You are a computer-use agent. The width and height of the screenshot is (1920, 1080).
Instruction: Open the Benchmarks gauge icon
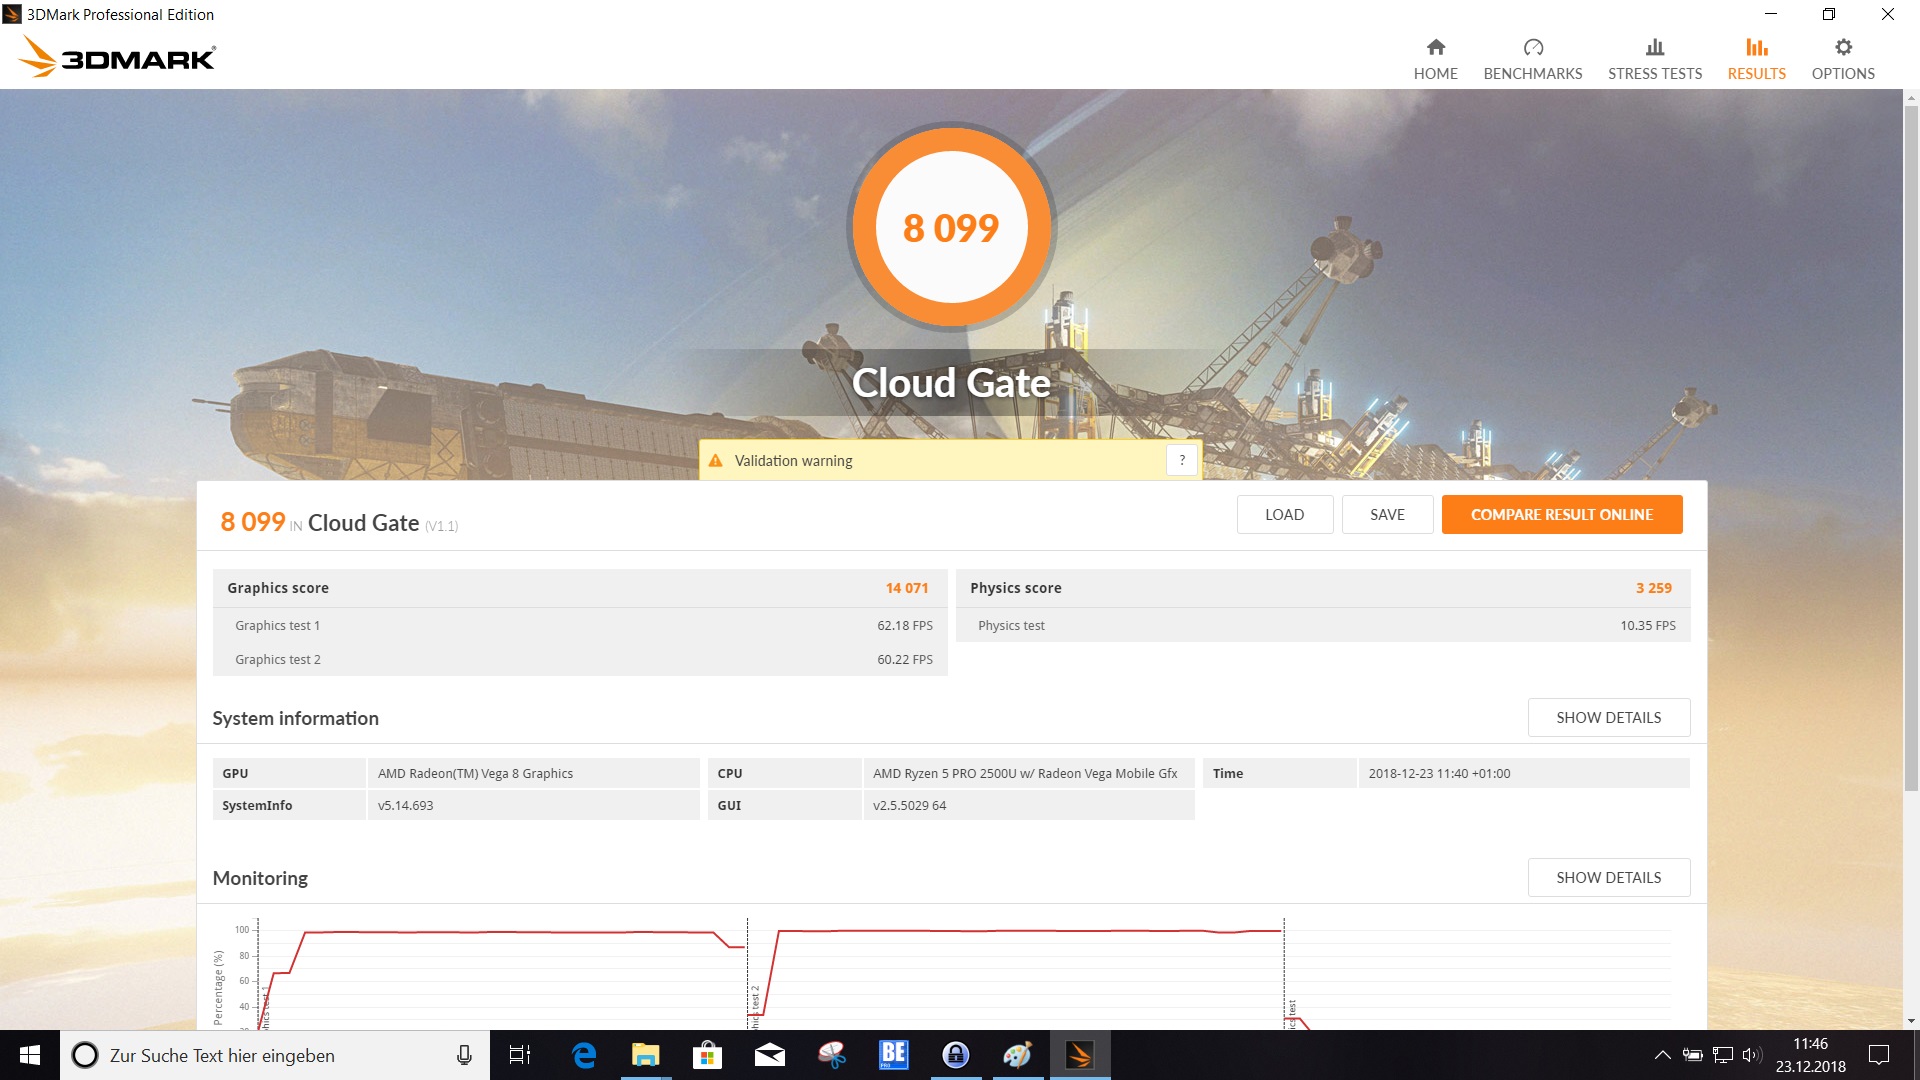(1532, 47)
